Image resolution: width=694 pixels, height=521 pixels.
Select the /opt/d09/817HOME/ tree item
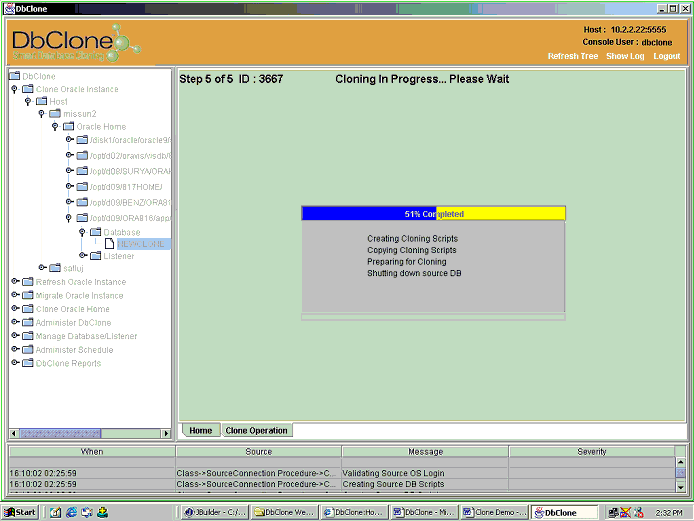pyautogui.click(x=126, y=187)
